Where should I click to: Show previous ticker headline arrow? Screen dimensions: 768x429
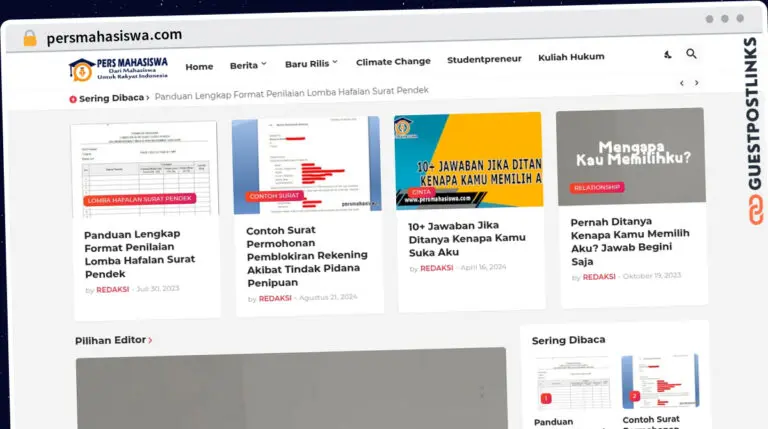coord(682,83)
